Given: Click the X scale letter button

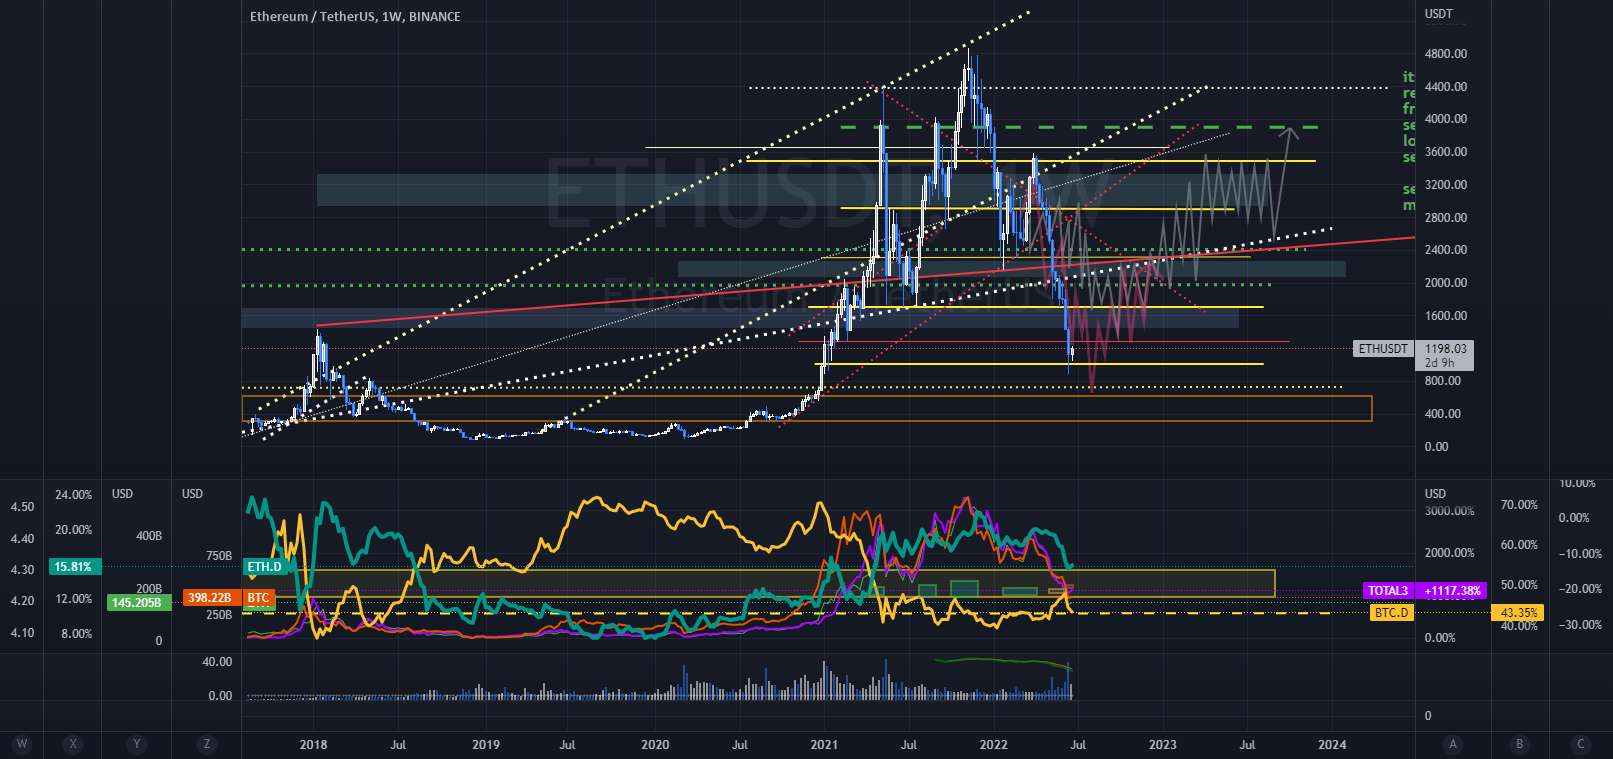Looking at the screenshot, I should pos(73,744).
